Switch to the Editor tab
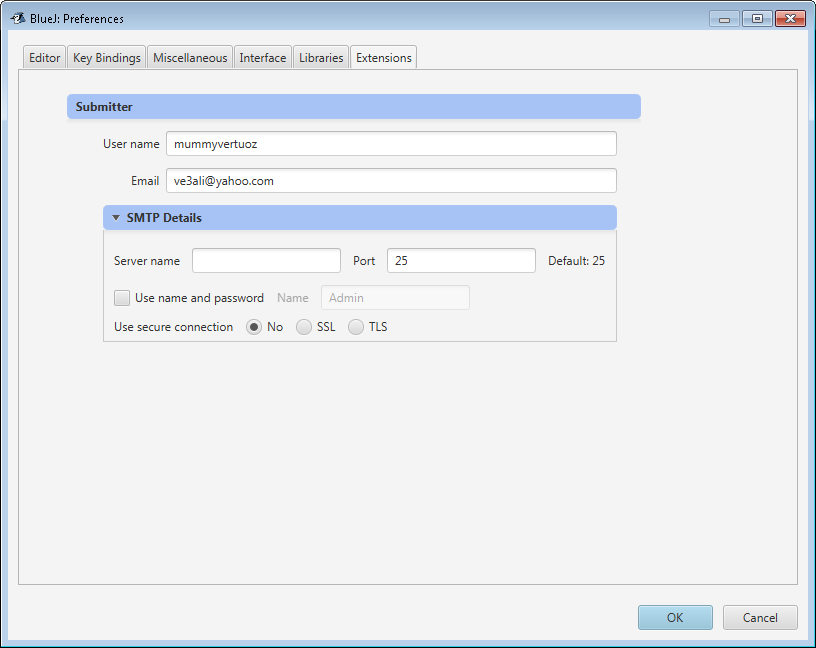The image size is (816, 648). click(x=44, y=57)
